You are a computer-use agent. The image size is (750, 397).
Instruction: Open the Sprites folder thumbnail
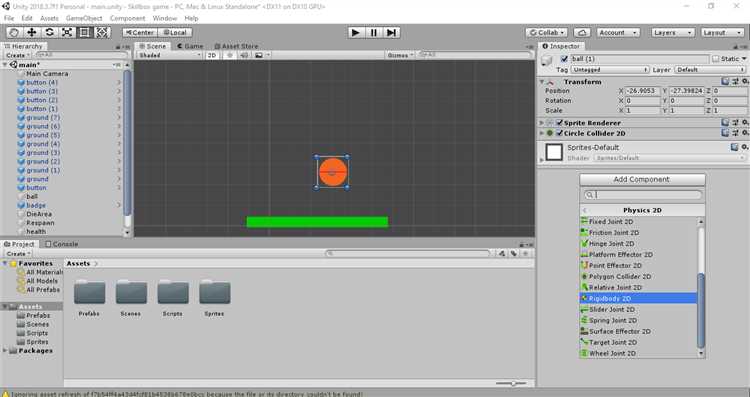[x=214, y=292]
